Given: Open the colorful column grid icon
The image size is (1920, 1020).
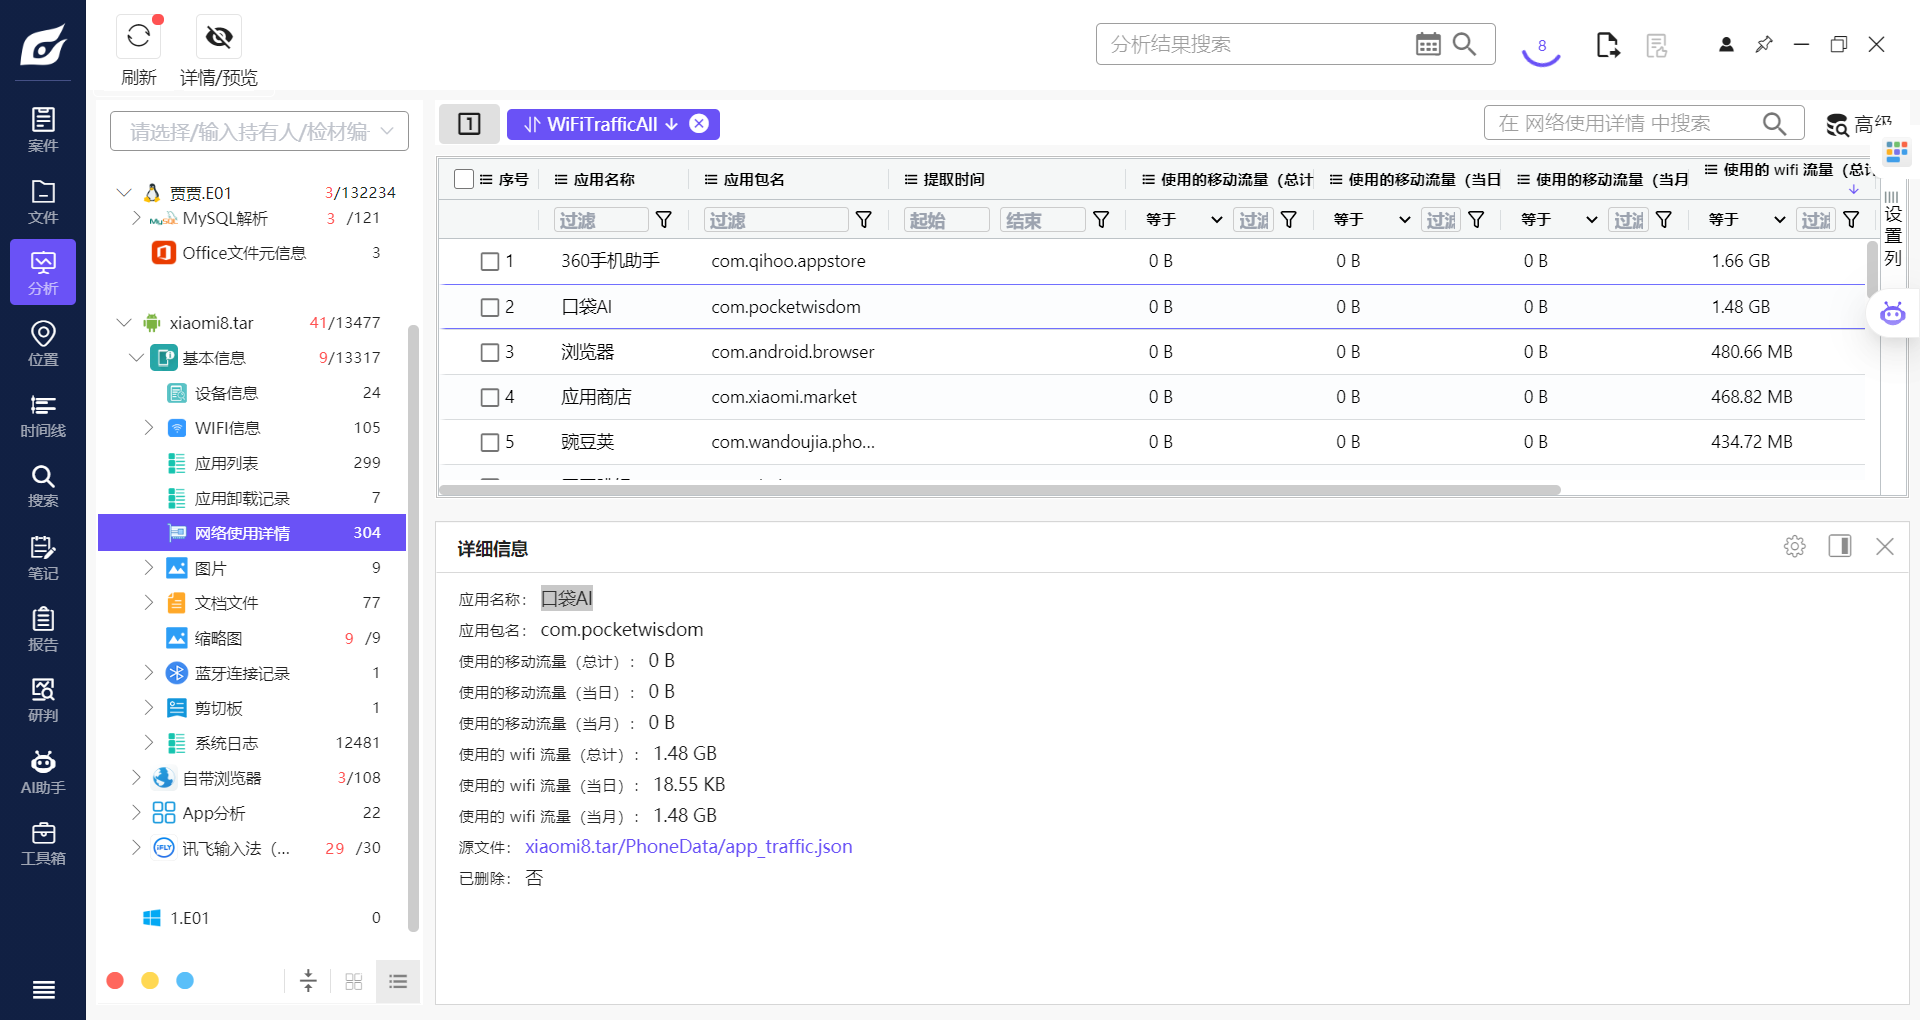Looking at the screenshot, I should pyautogui.click(x=1897, y=152).
